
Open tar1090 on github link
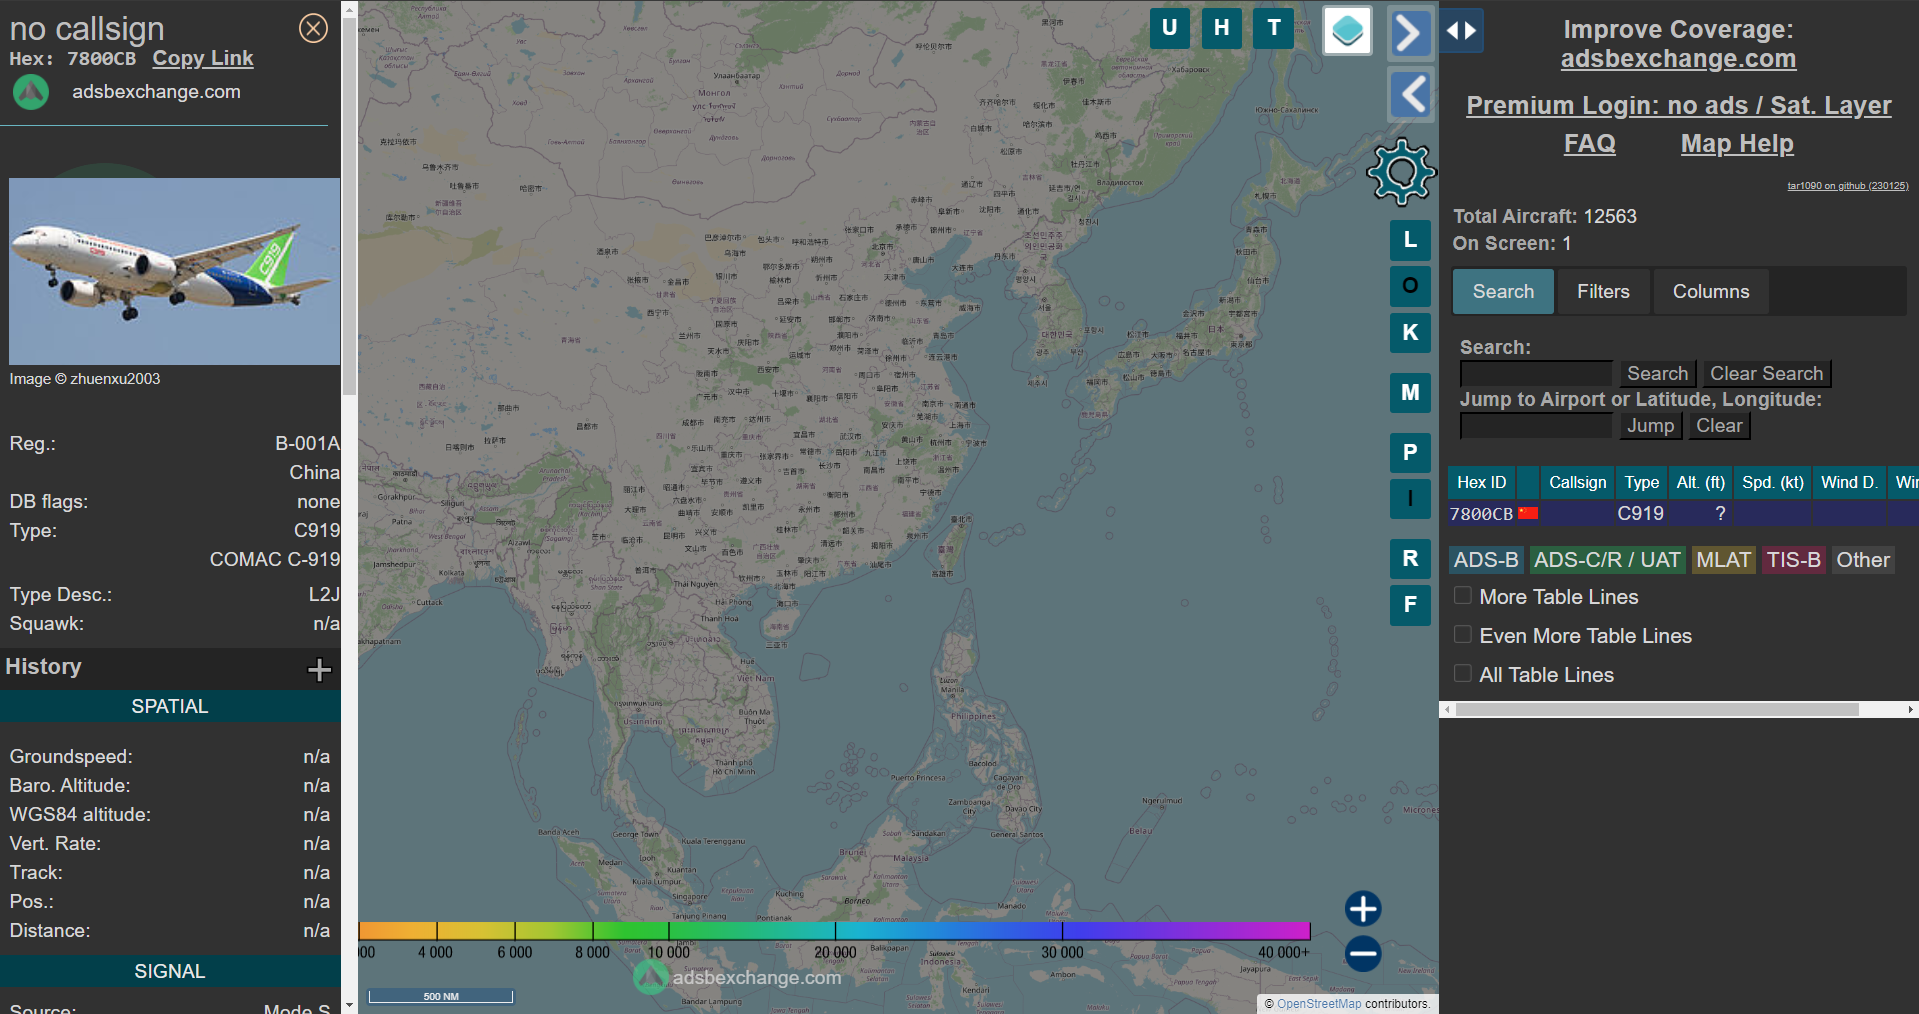[1847, 185]
